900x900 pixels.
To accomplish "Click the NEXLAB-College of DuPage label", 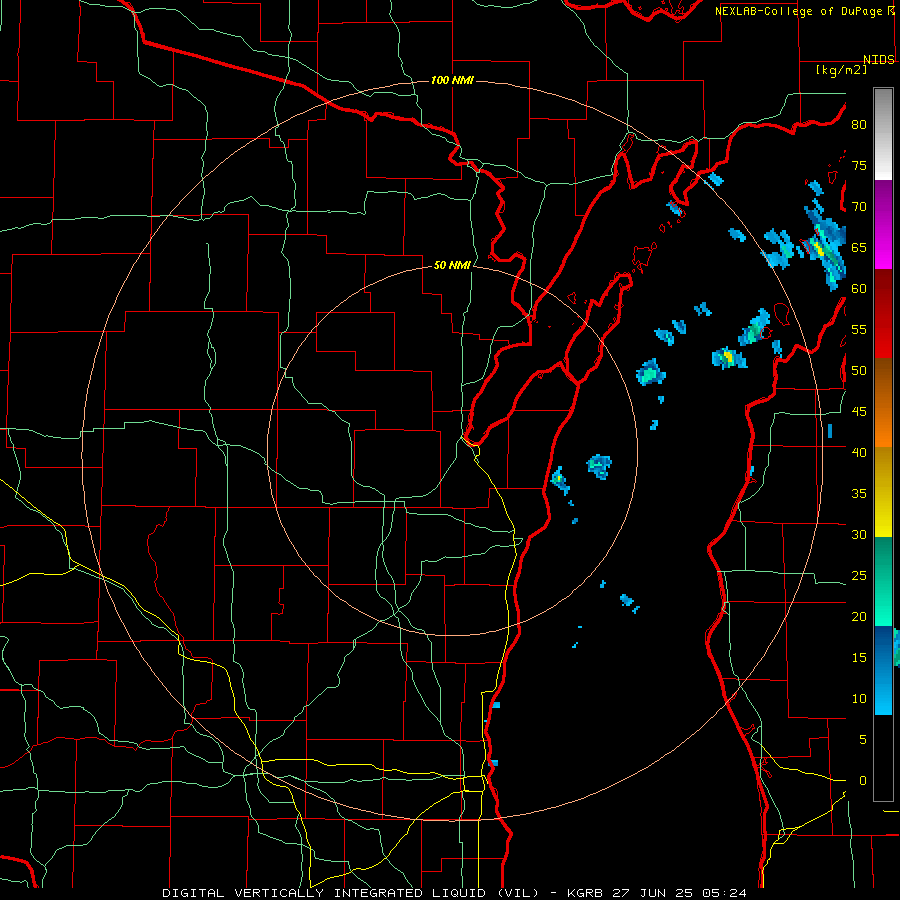I will 800,11.
